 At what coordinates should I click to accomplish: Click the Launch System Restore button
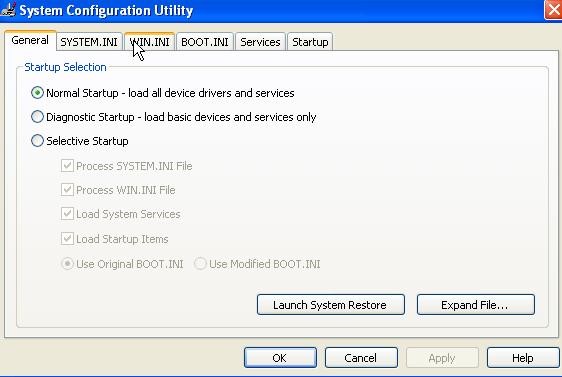[331, 305]
